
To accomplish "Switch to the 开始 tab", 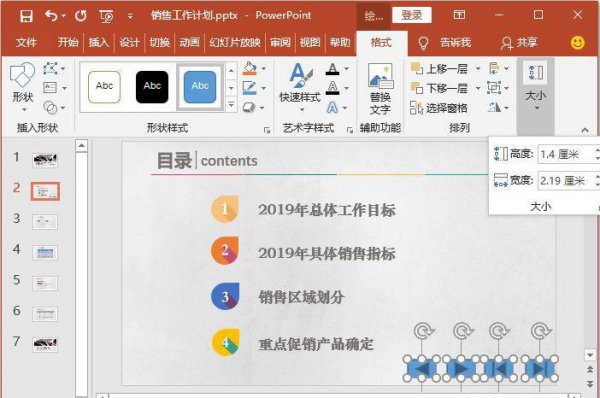I will pos(68,42).
